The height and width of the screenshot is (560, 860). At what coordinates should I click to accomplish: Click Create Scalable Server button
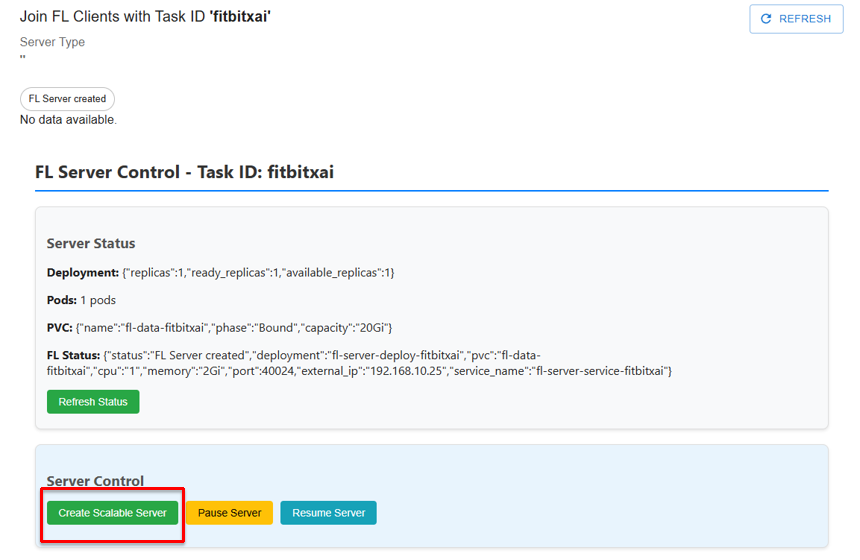112,513
